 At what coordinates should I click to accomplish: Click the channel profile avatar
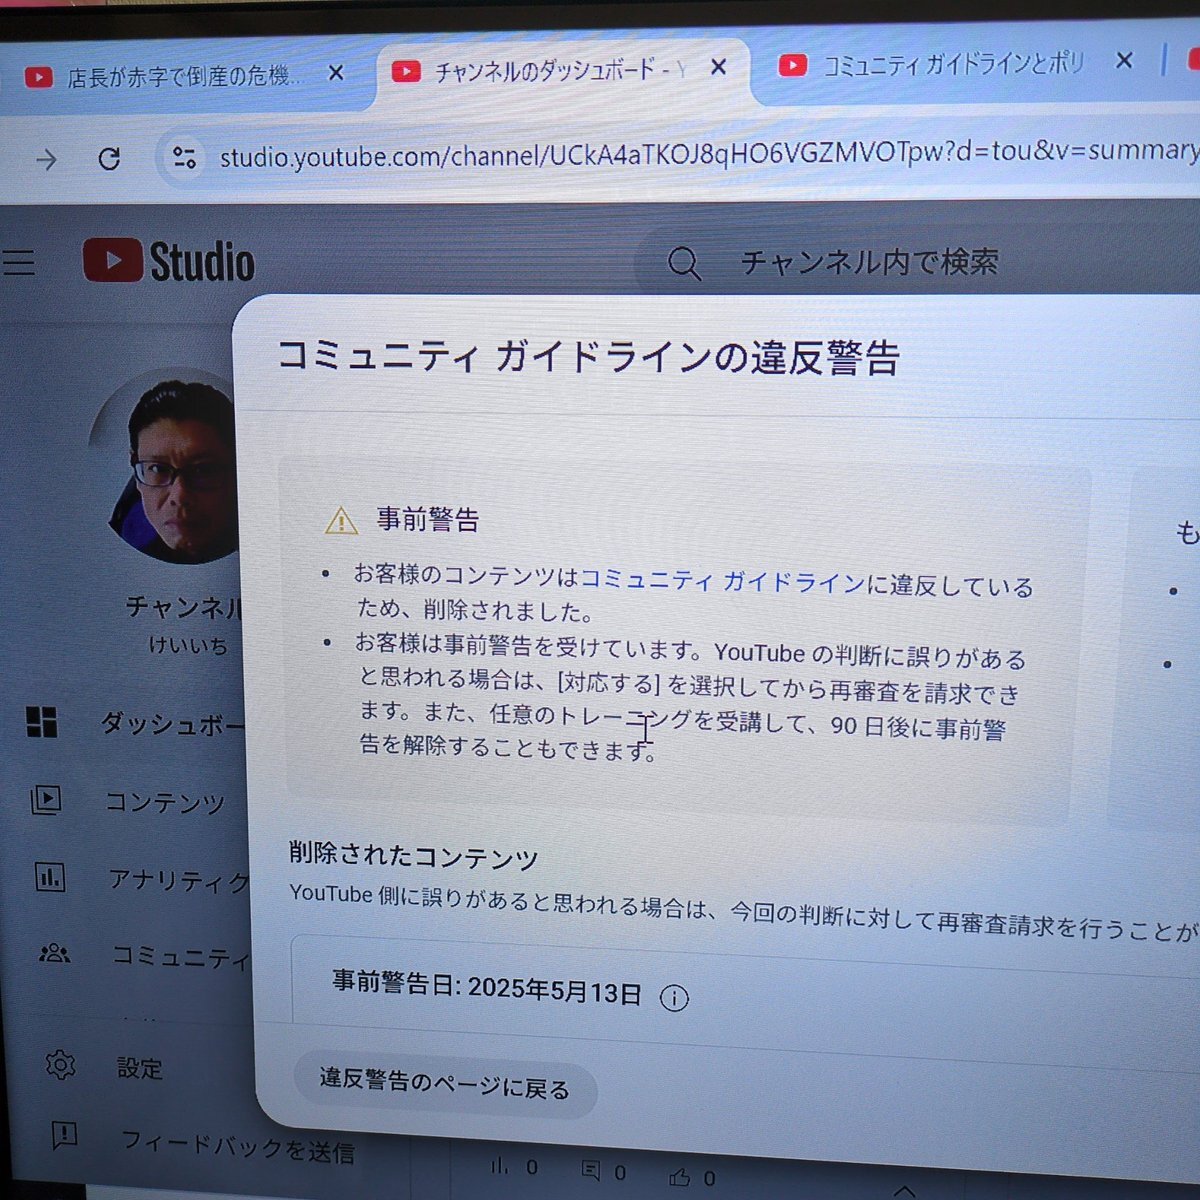point(170,466)
